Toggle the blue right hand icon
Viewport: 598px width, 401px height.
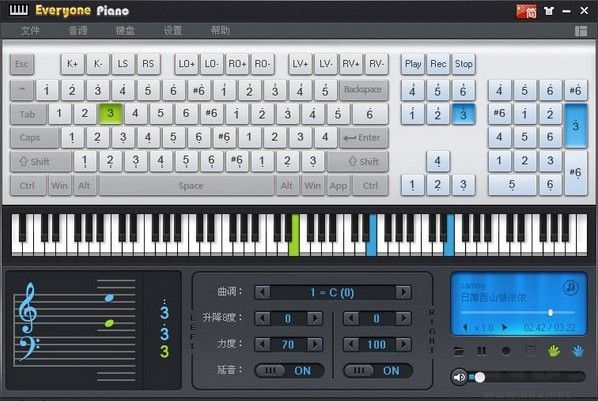click(x=578, y=351)
